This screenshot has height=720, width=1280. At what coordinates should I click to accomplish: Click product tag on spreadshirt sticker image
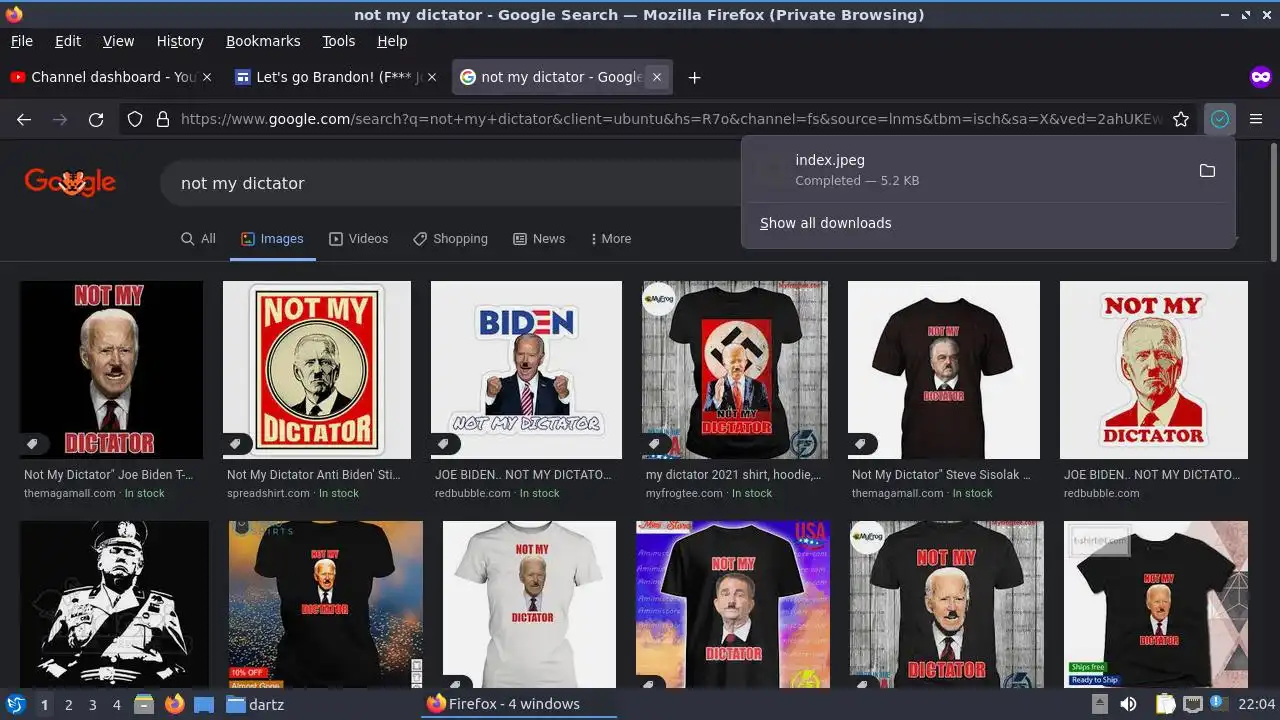pyautogui.click(x=235, y=443)
